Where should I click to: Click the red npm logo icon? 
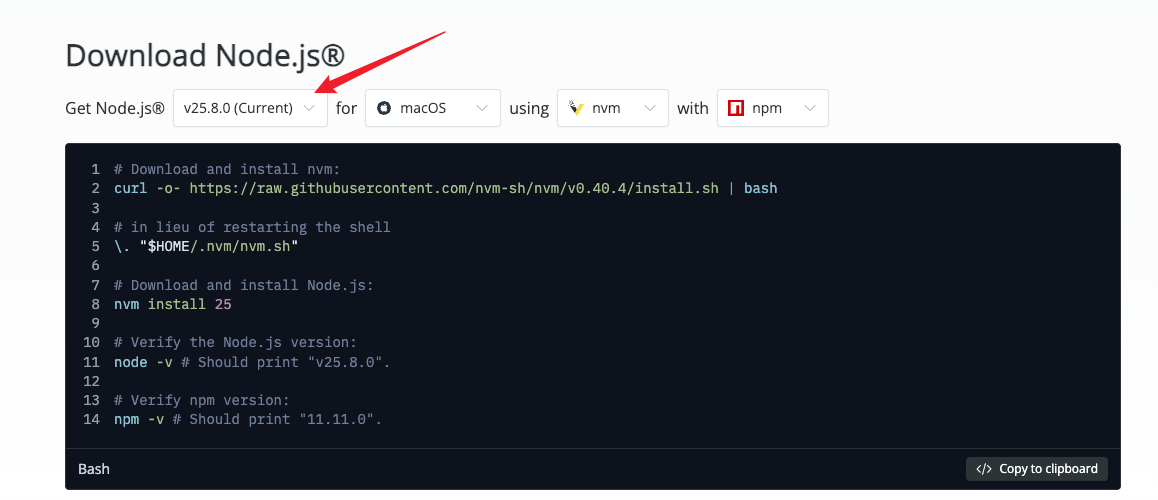pos(736,108)
